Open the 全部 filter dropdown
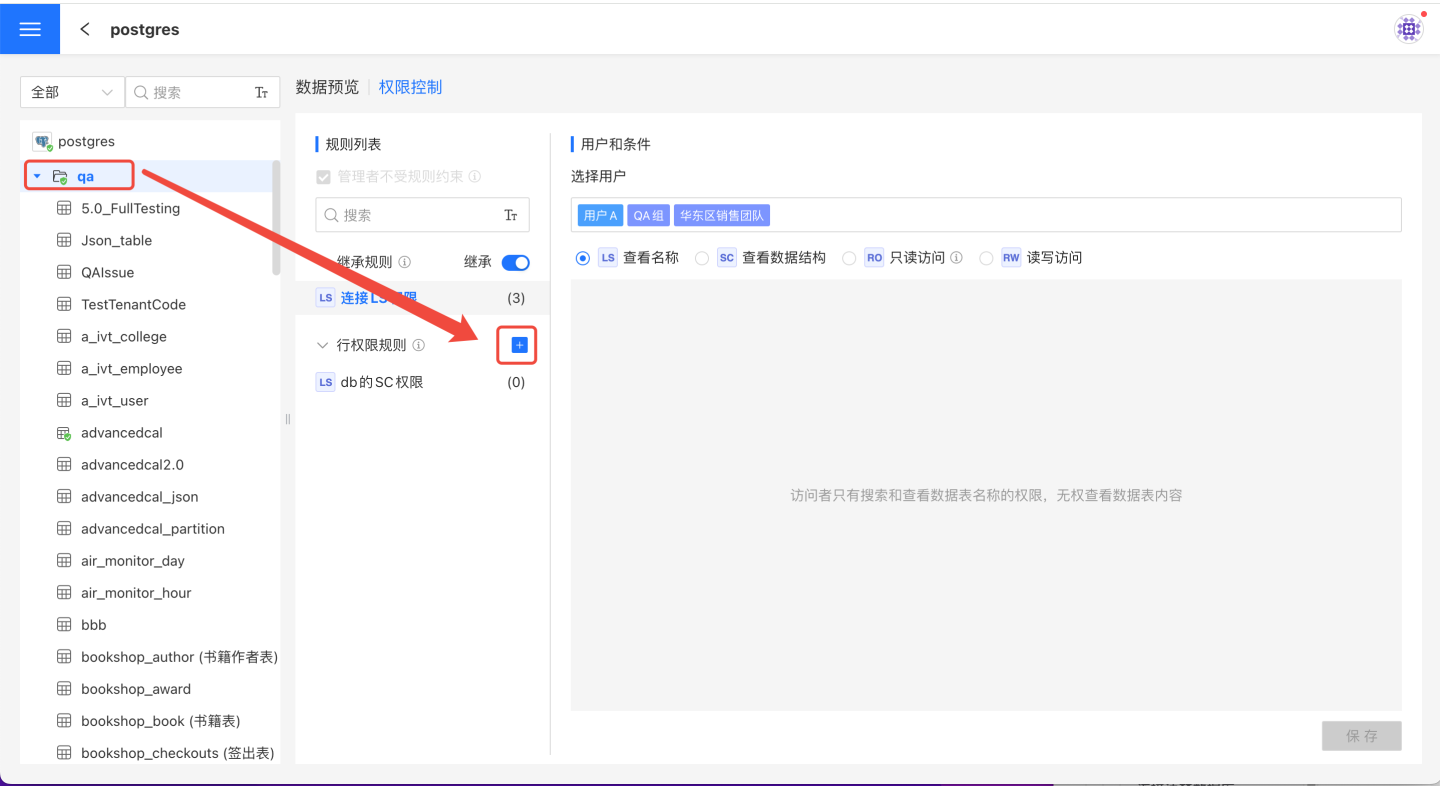This screenshot has width=1440, height=786. [72, 92]
